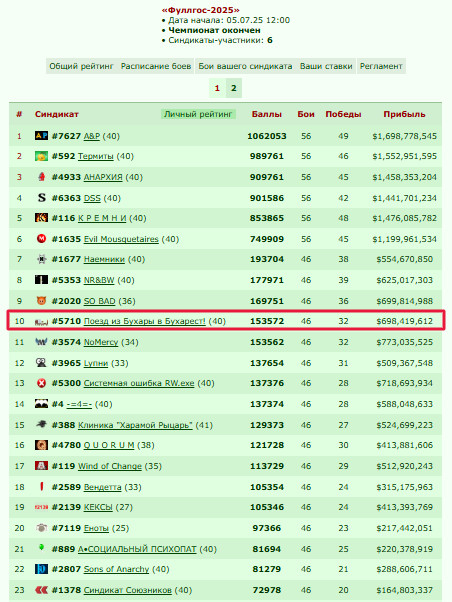The width and height of the screenshot is (452, 602).
Task: Click the A&P syndicate emblem icon
Action: pos(41,136)
